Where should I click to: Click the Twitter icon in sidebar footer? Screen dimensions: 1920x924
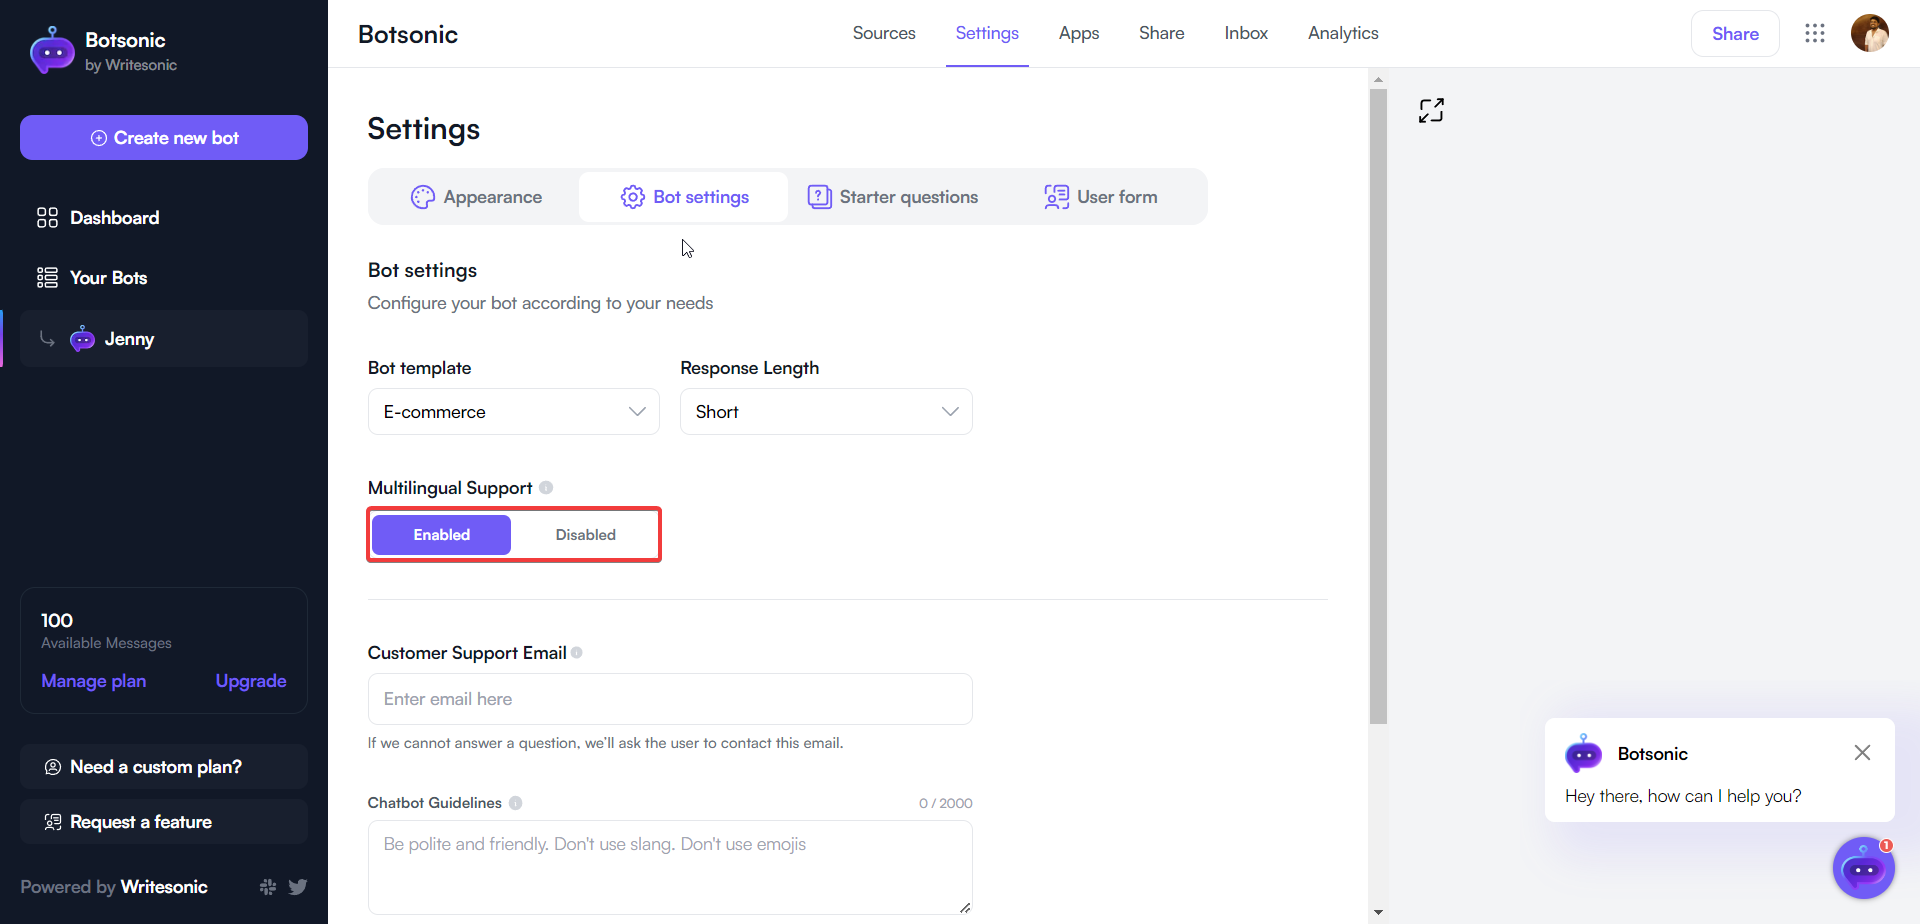coord(298,886)
